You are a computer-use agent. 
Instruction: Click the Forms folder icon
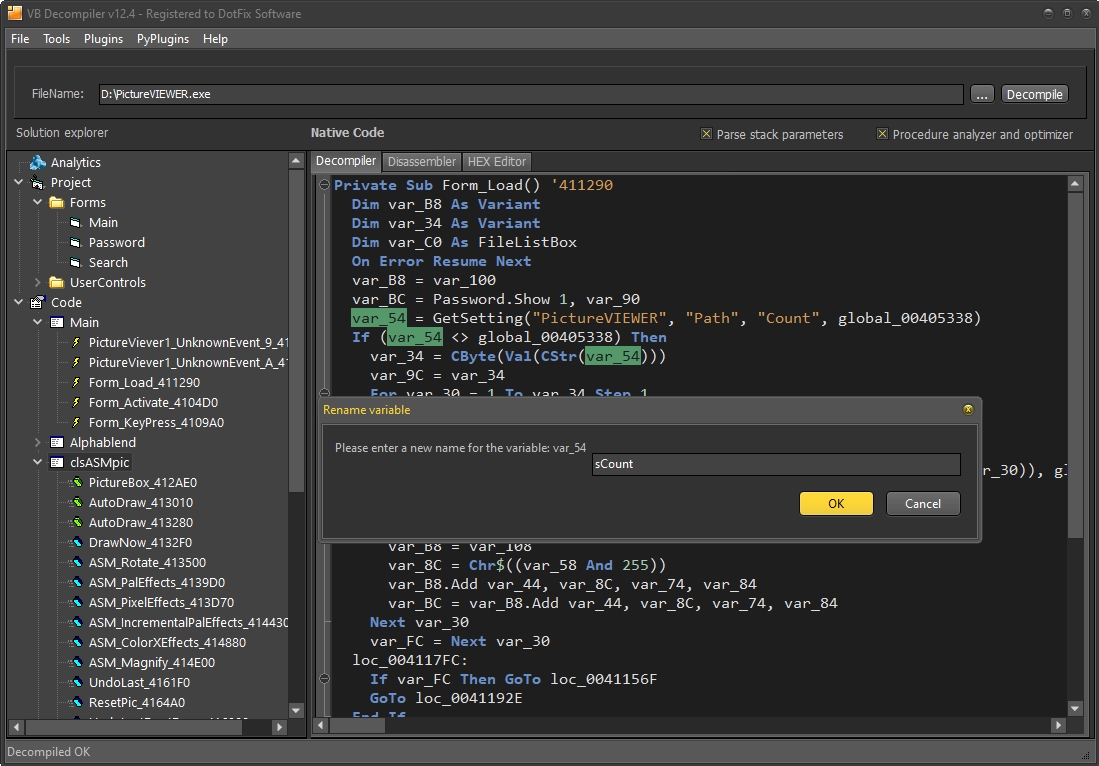(57, 203)
